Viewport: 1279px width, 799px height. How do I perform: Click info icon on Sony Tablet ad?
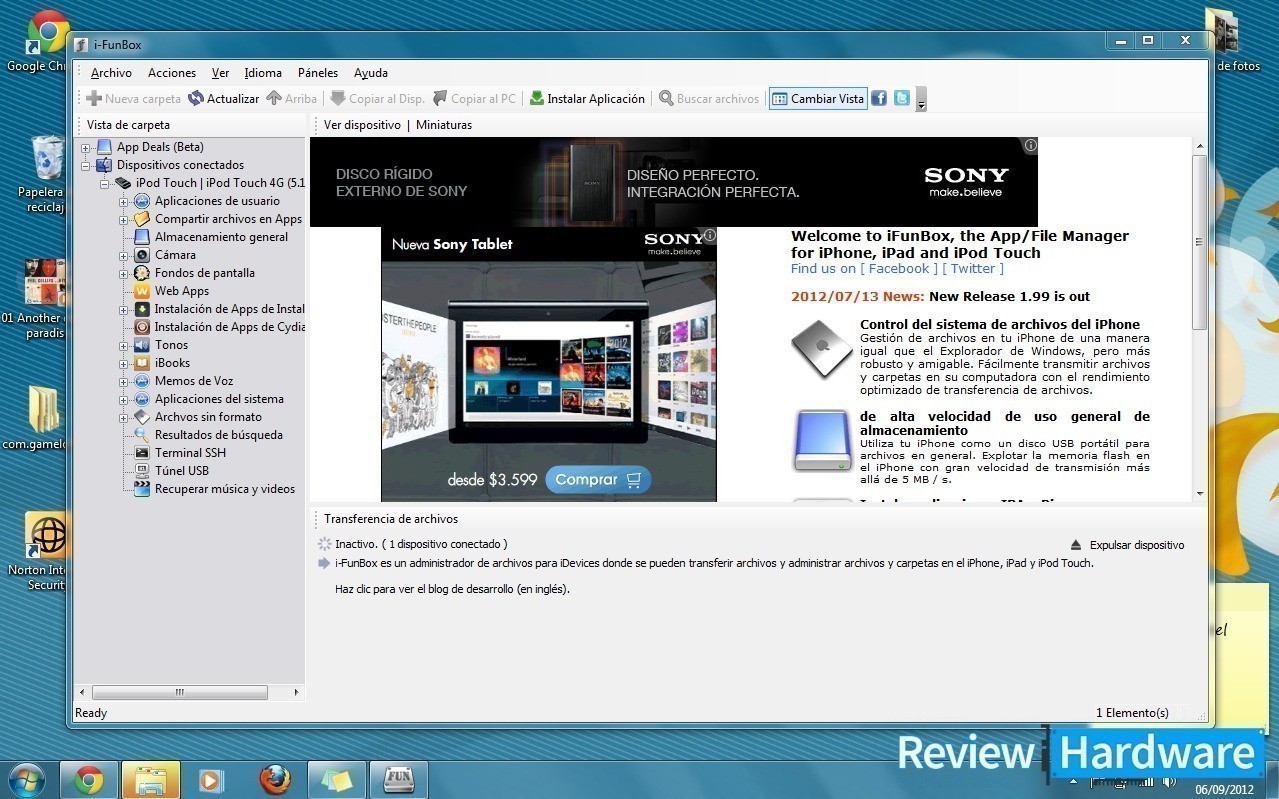click(x=709, y=236)
